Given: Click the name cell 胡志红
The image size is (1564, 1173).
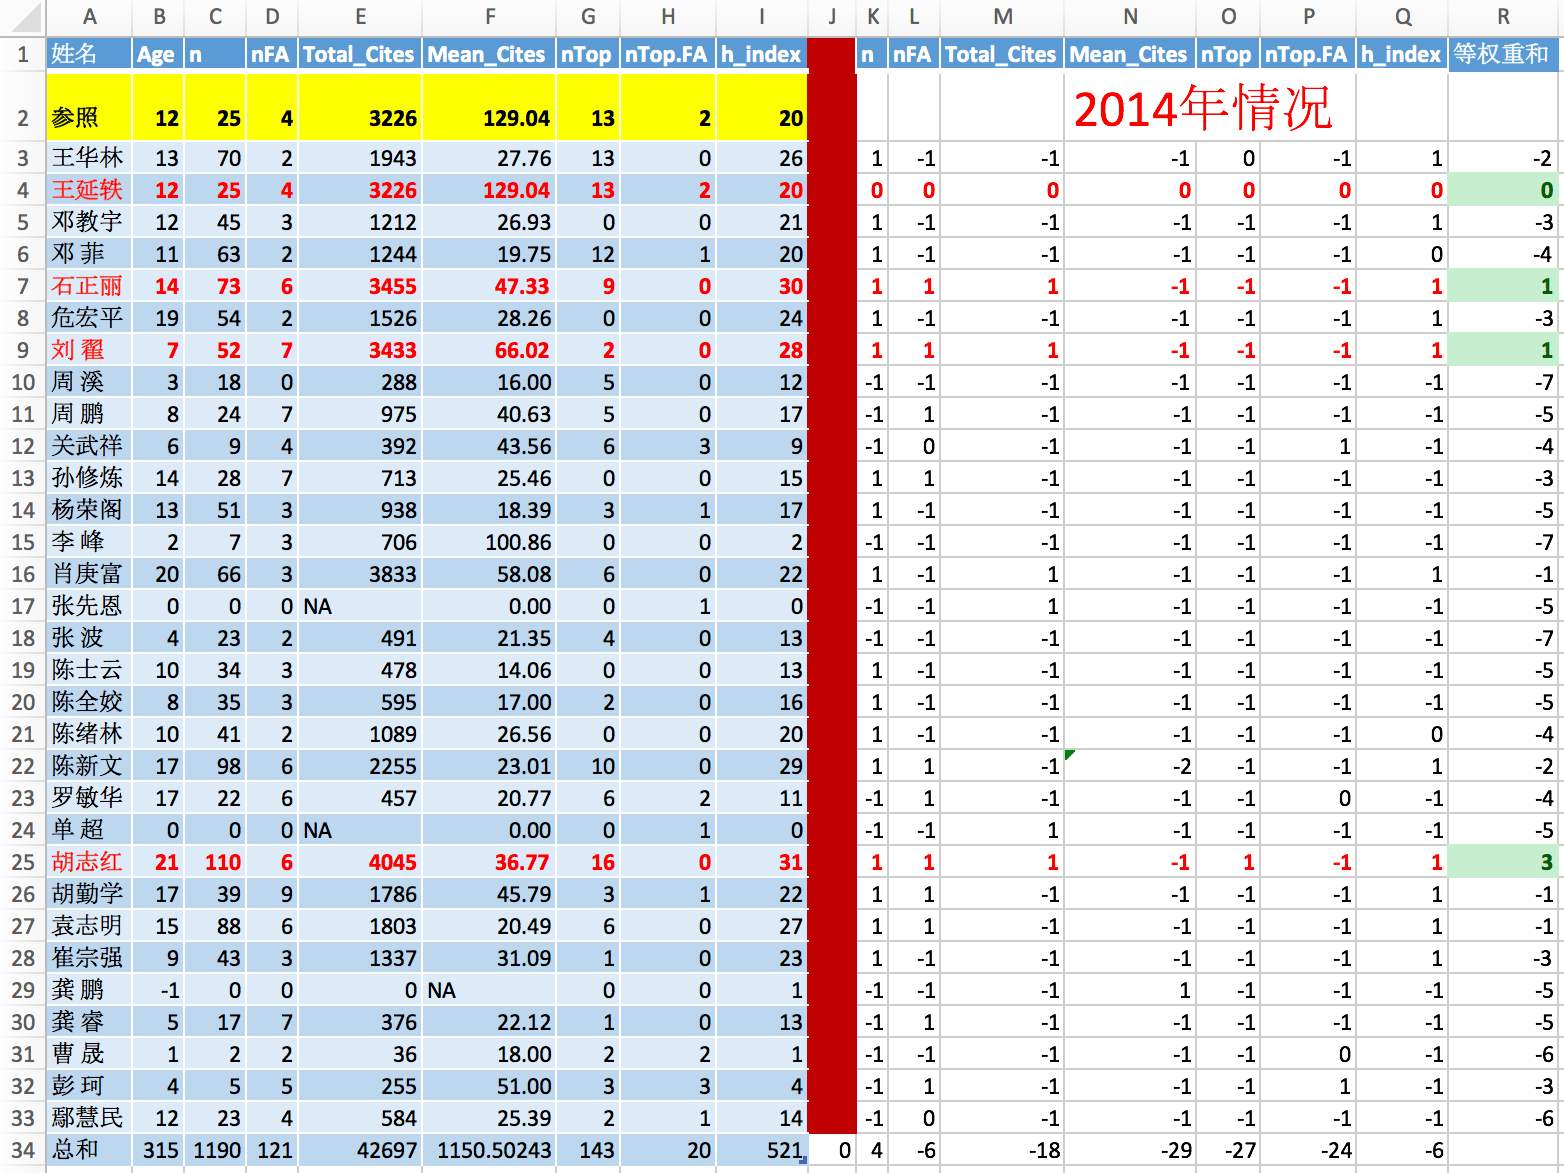Looking at the screenshot, I should click(89, 862).
